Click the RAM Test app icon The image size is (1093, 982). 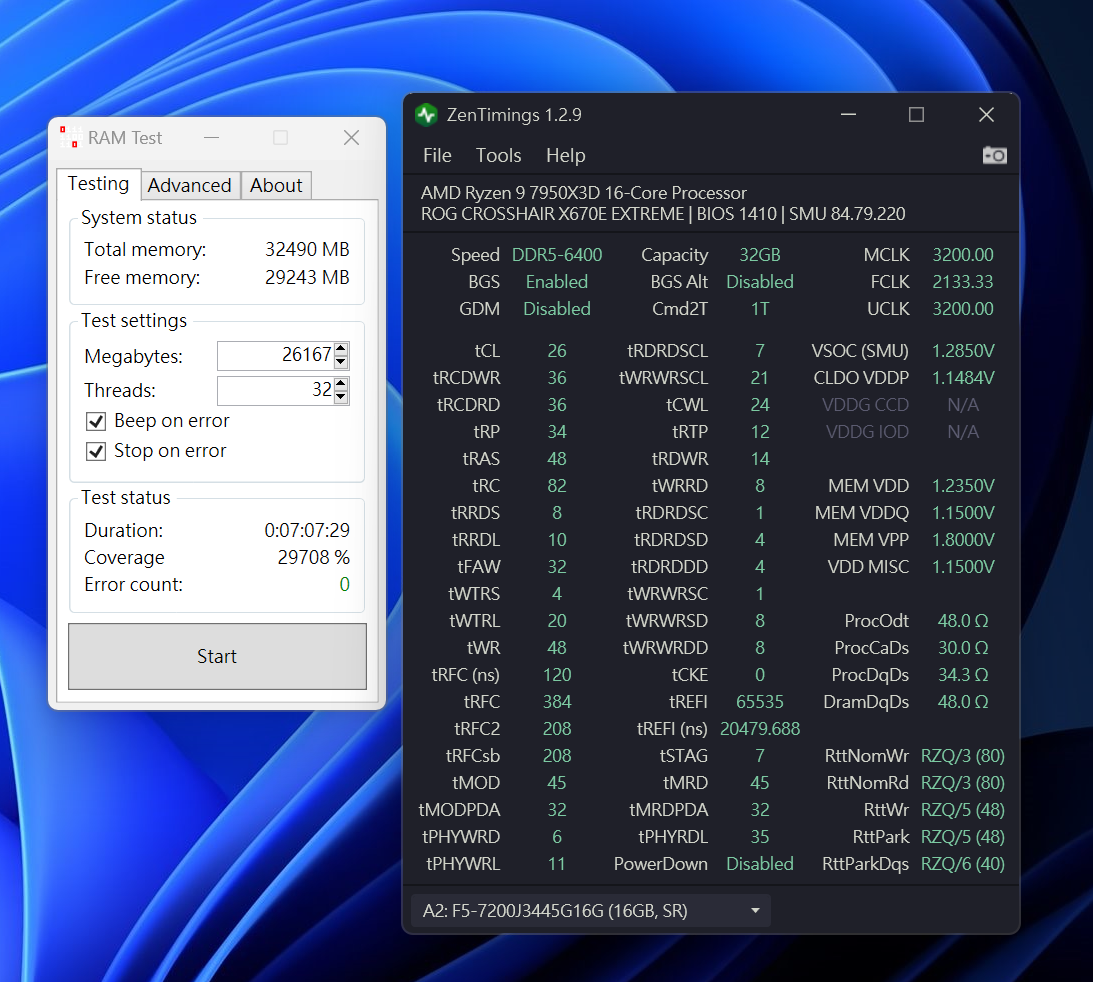point(70,137)
